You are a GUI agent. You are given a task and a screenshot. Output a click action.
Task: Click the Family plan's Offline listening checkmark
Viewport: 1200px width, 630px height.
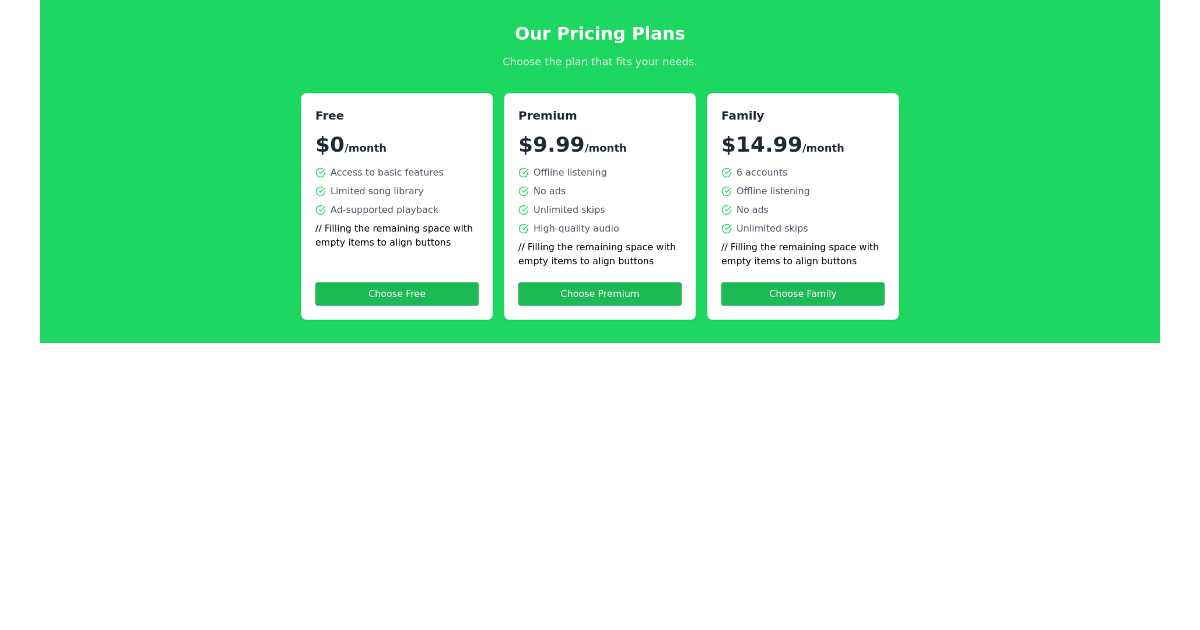pos(727,191)
